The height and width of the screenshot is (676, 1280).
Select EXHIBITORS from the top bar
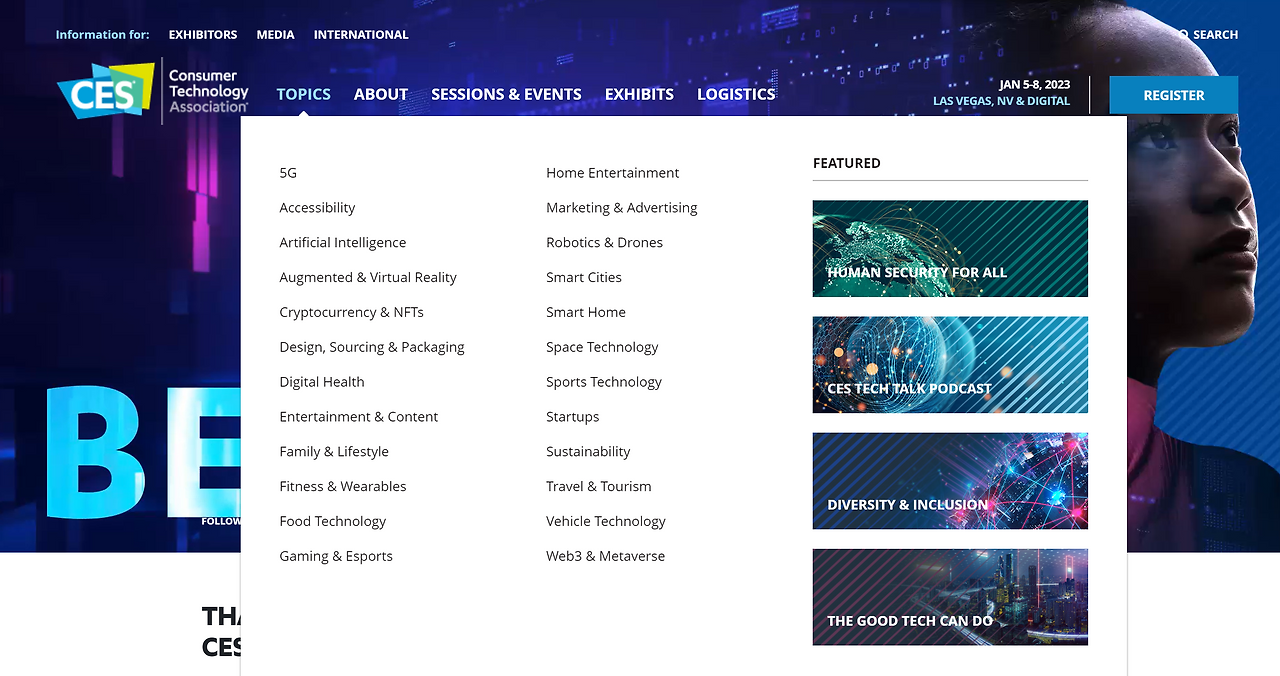[x=203, y=34]
